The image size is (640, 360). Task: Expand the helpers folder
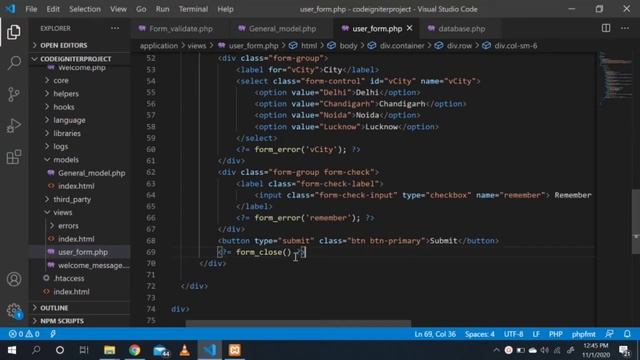[x=66, y=94]
